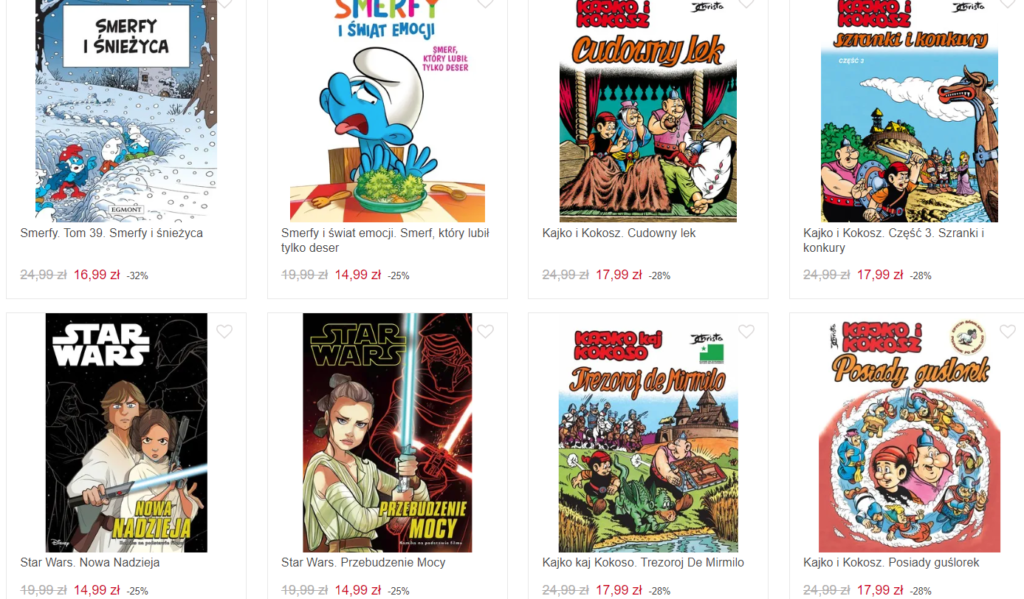The image size is (1024, 599).
Task: Favorite Star Wars Przebudzenie Mocy with heart icon
Action: pyautogui.click(x=485, y=331)
